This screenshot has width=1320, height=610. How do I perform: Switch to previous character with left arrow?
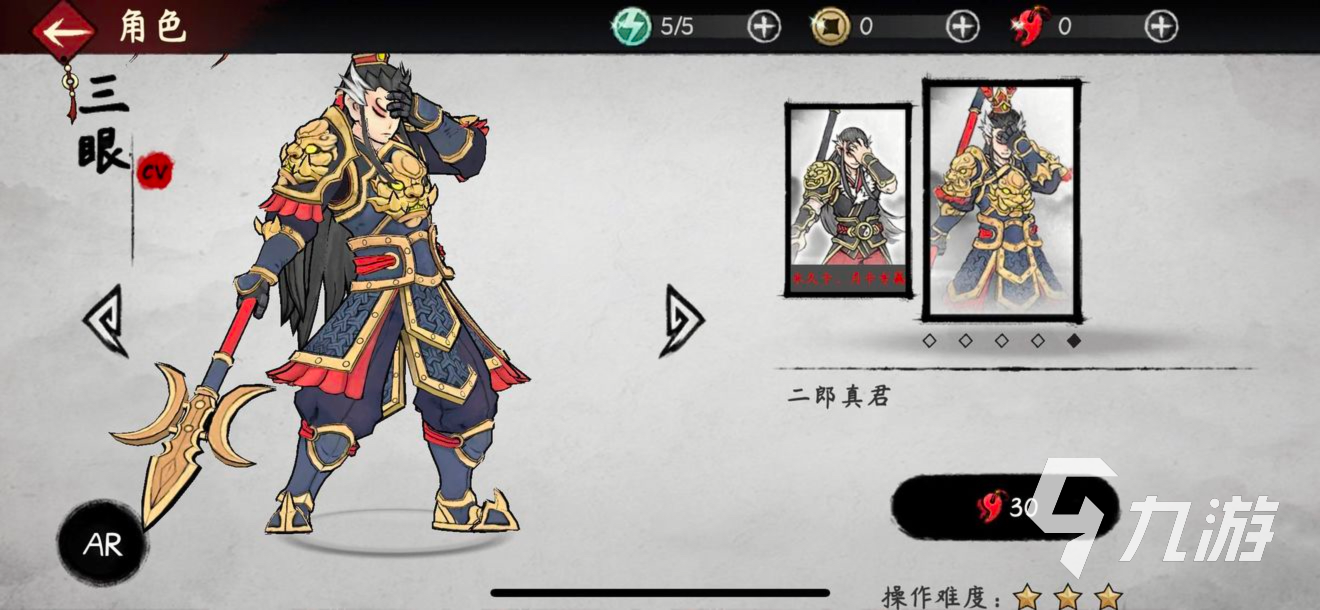click(x=104, y=320)
